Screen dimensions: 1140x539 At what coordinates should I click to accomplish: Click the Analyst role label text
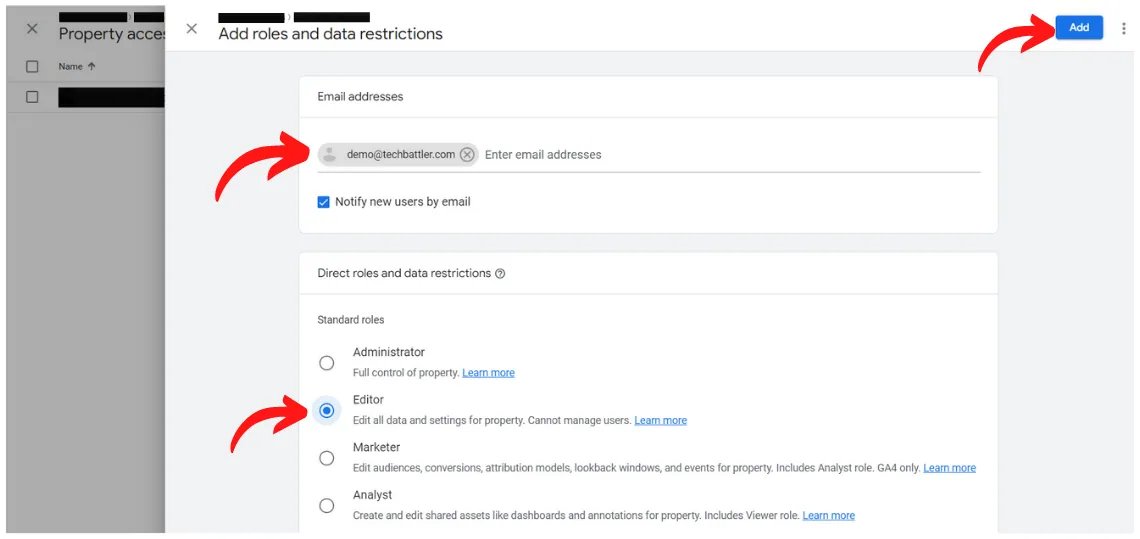pos(372,495)
